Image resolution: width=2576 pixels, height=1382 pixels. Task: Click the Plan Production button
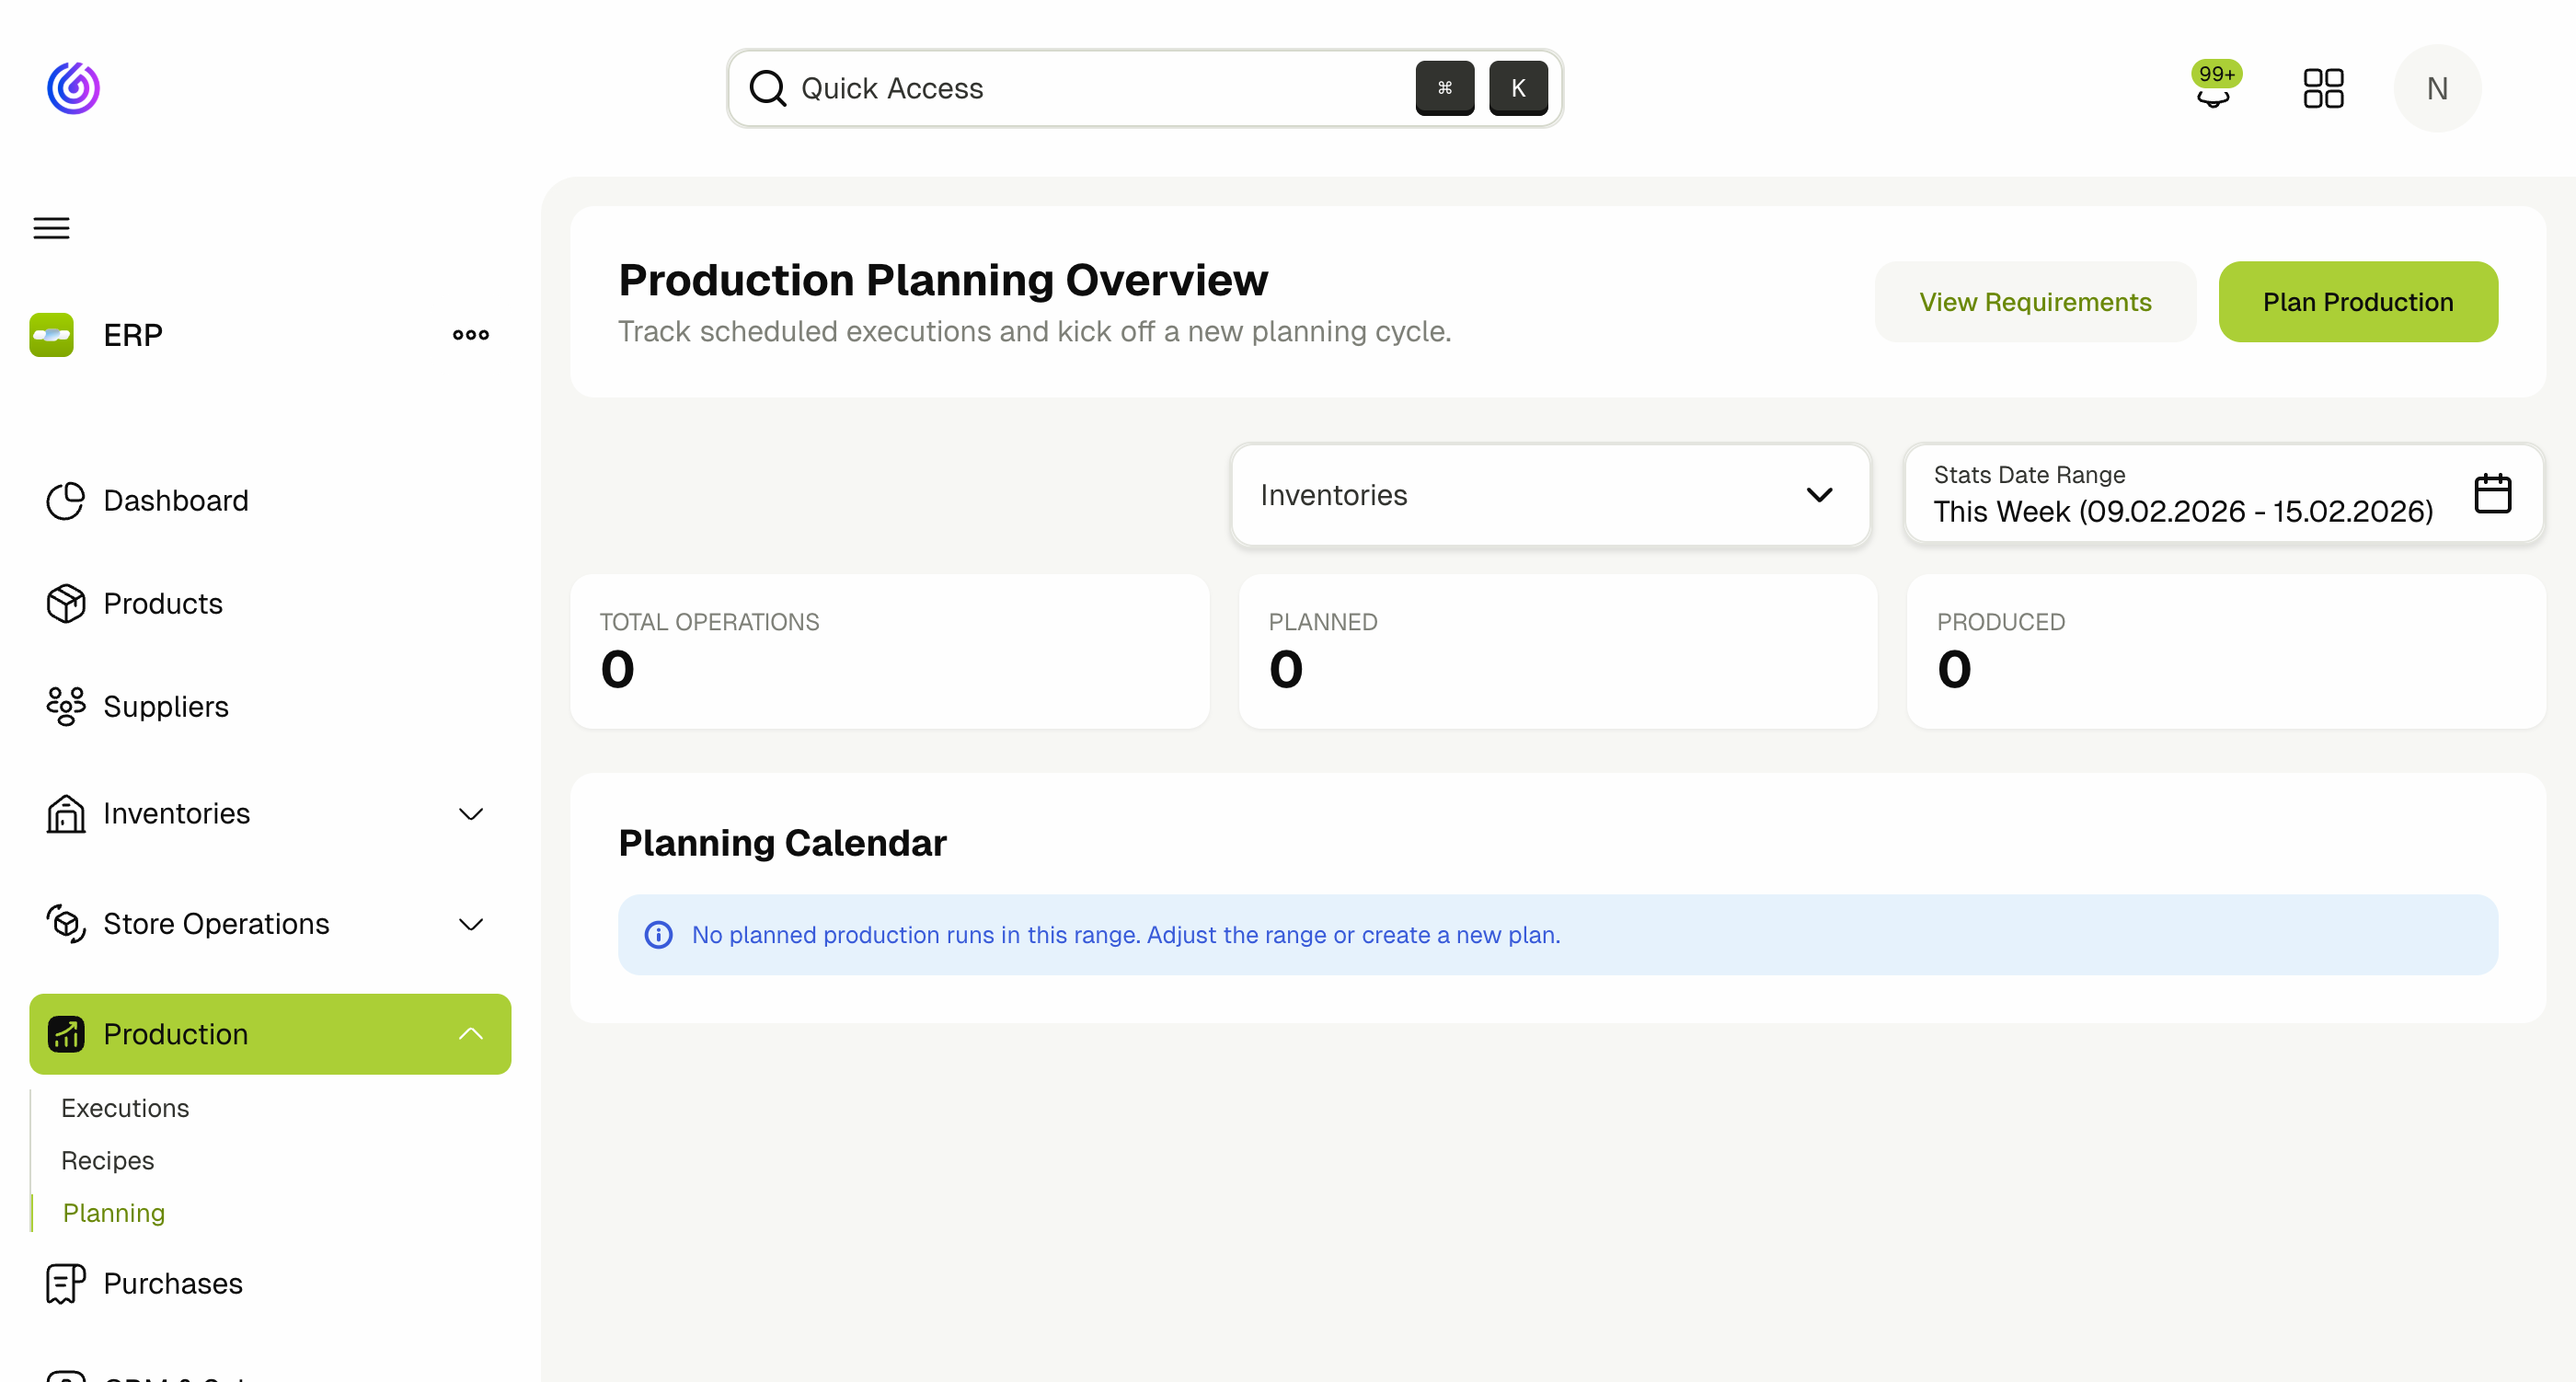point(2358,301)
